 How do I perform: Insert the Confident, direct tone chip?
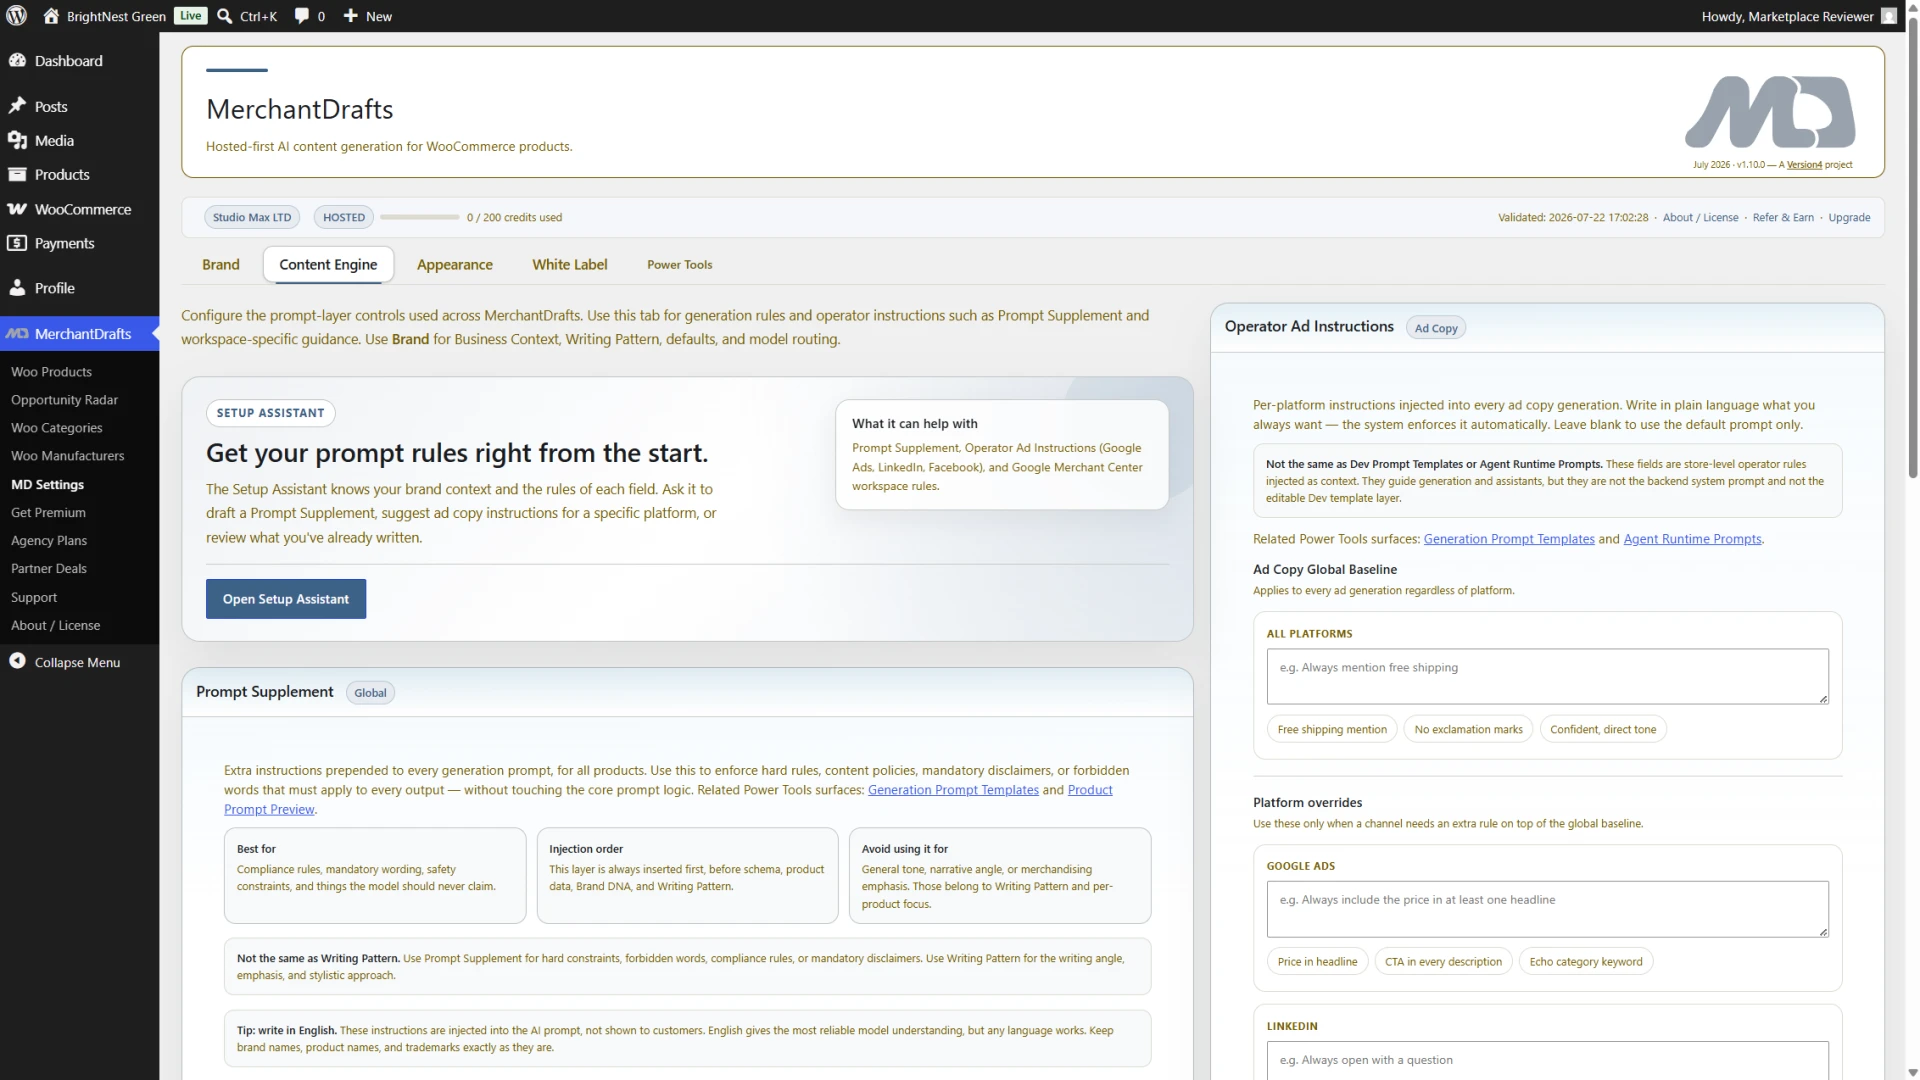pyautogui.click(x=1603, y=729)
